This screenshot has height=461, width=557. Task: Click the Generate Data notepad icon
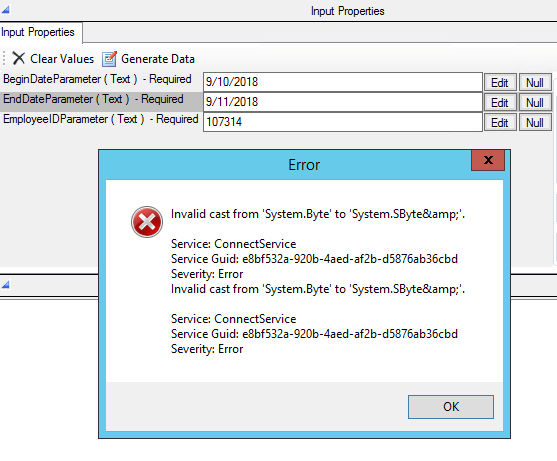click(109, 59)
